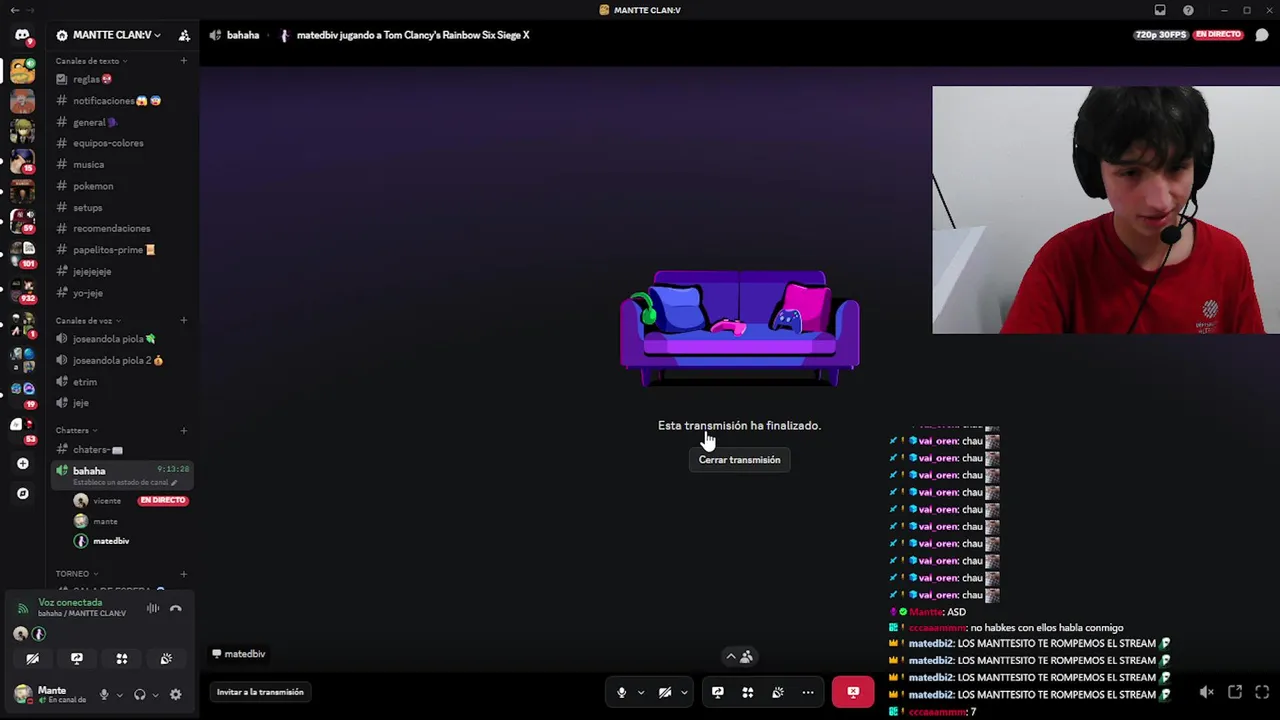Open the general text channel

[x=122, y=122]
